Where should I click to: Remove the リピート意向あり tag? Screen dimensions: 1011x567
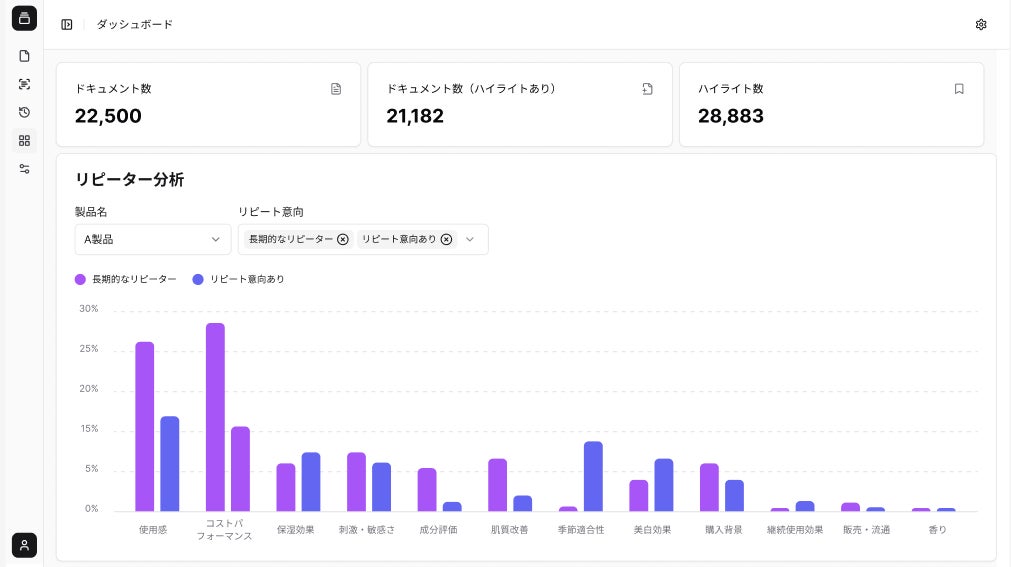(x=446, y=239)
